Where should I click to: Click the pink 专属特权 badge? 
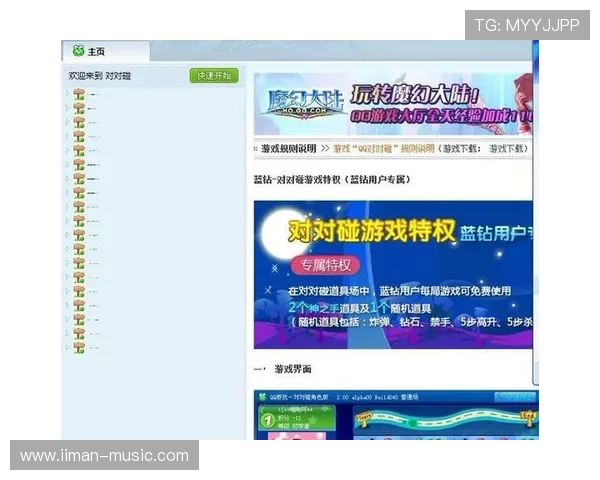click(325, 265)
